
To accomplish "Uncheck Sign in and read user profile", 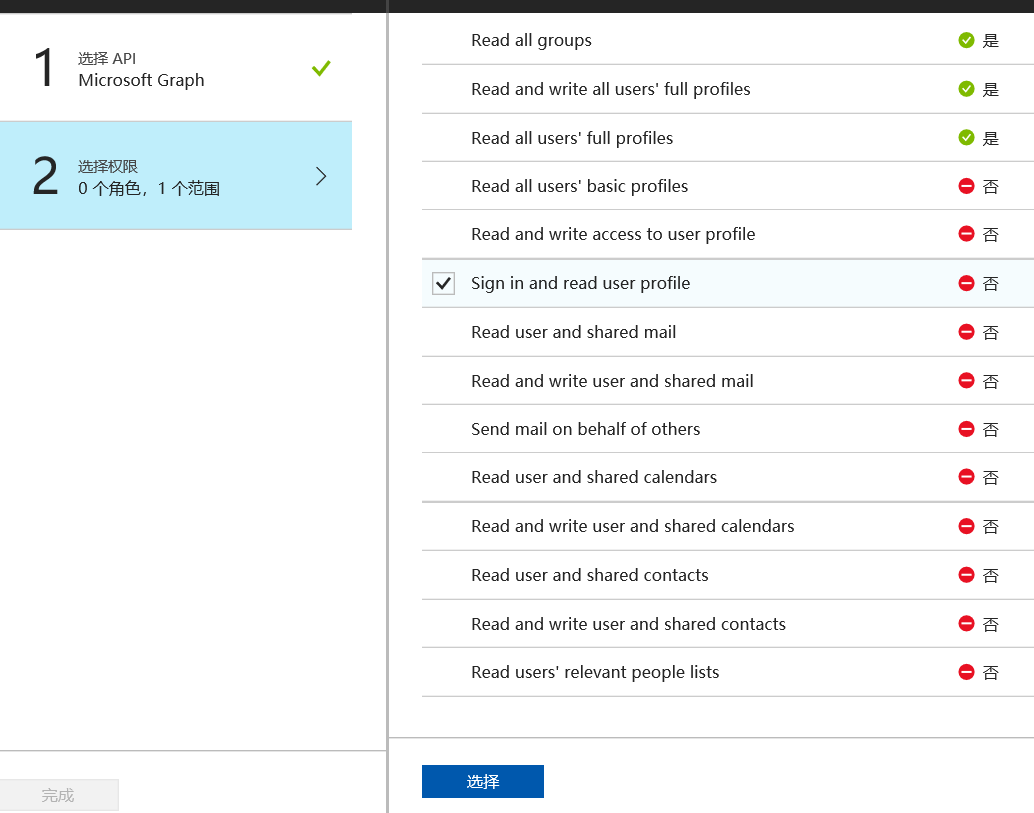I will tap(443, 284).
